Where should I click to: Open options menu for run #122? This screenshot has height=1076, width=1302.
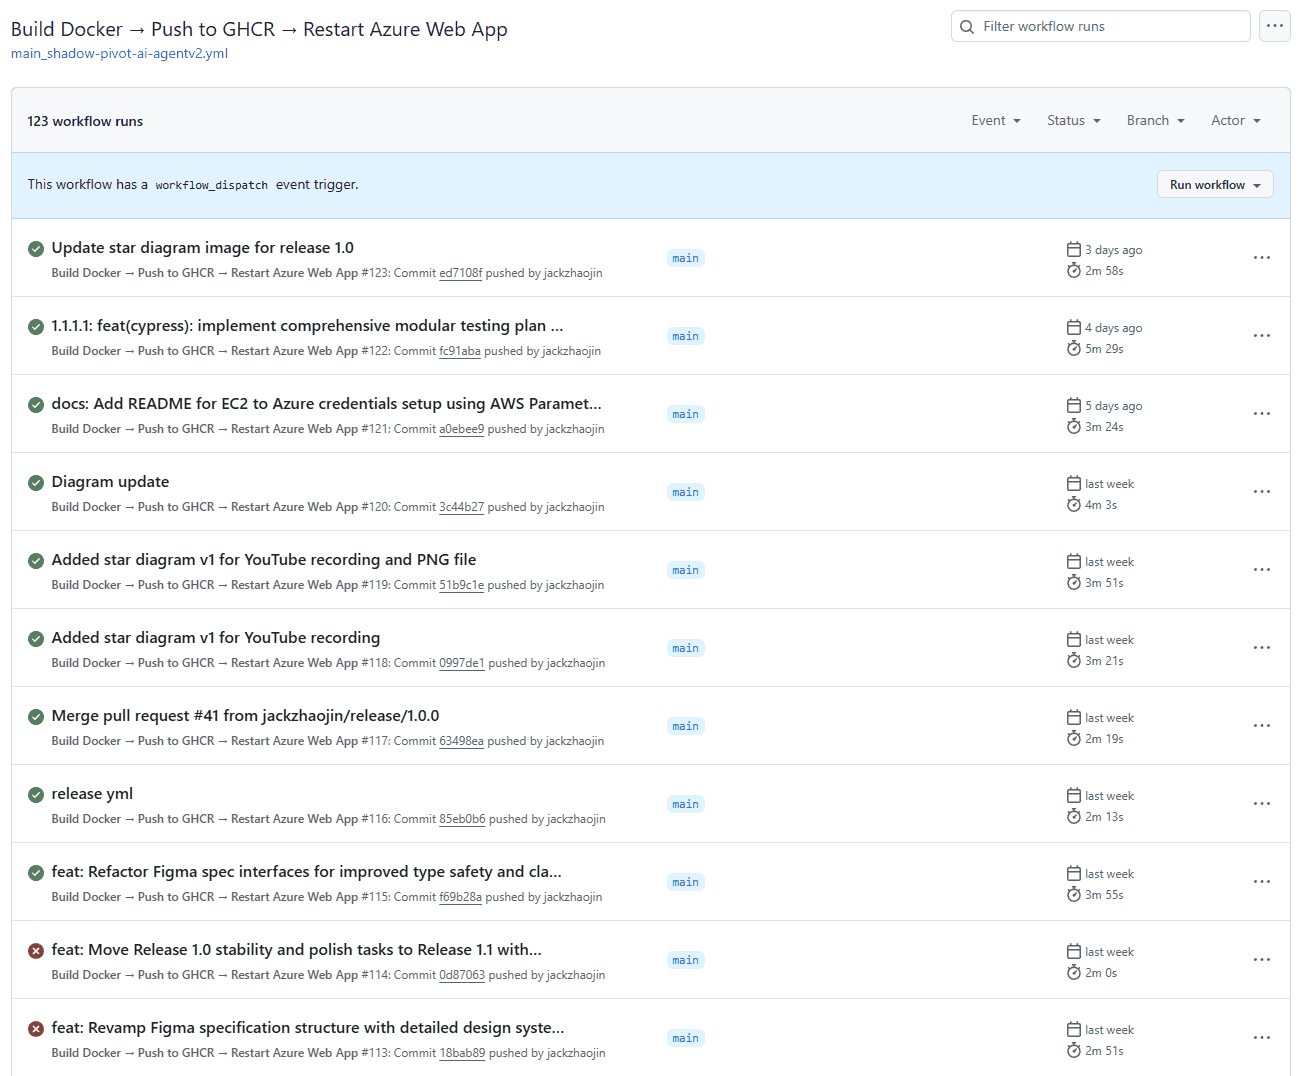coord(1262,336)
